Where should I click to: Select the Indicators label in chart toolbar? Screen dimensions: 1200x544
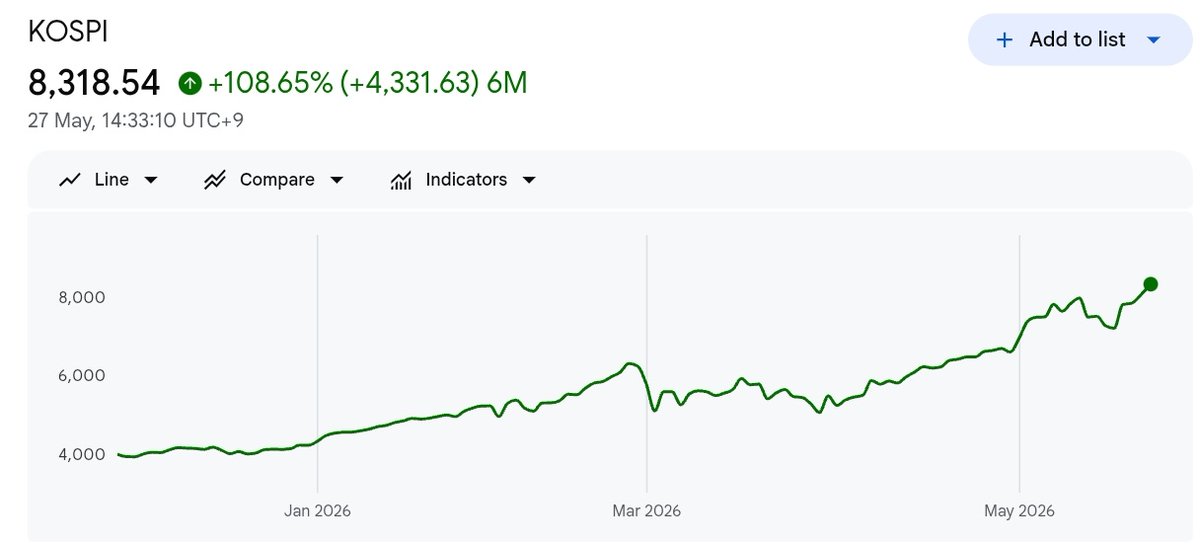(466, 180)
